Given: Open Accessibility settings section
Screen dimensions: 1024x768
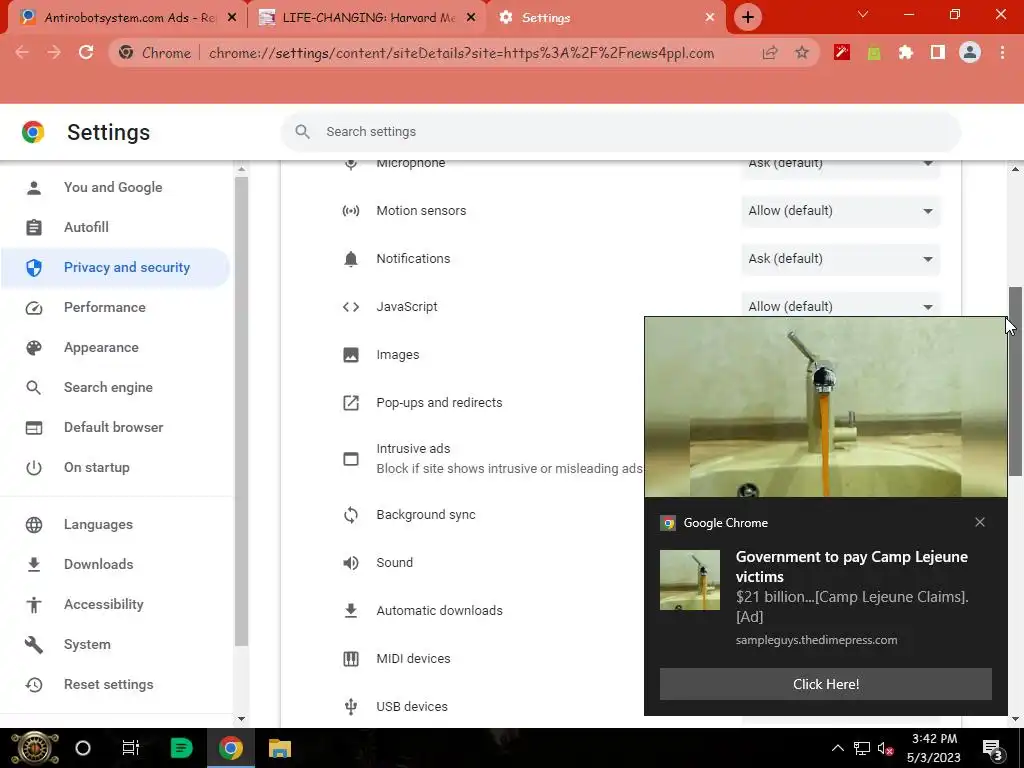Looking at the screenshot, I should click(x=116, y=604).
